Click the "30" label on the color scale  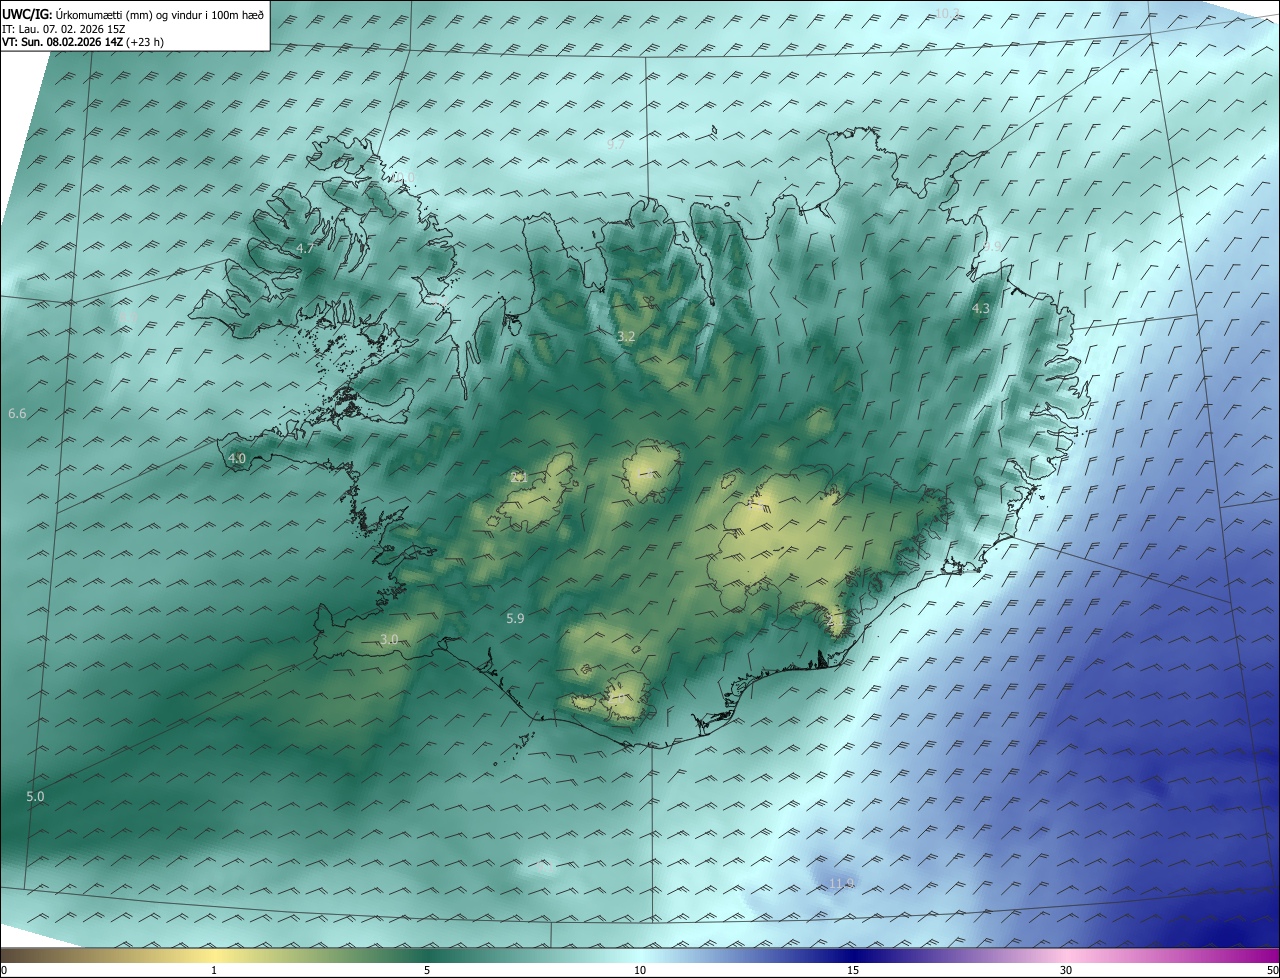point(1066,971)
